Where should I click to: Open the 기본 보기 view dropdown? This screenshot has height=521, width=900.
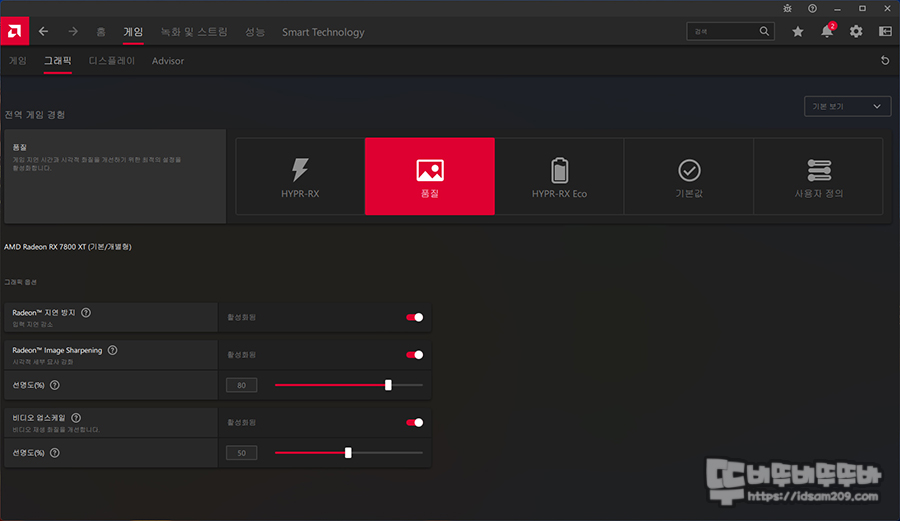pos(847,106)
